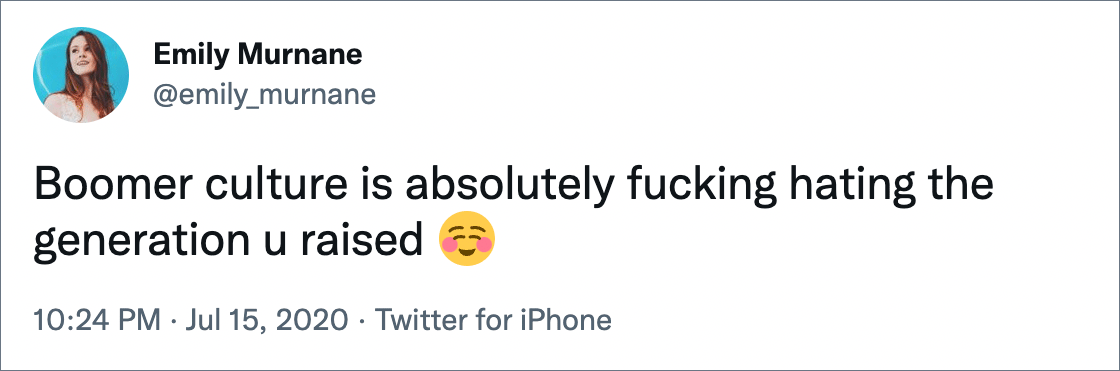Open the 10:24 PM timestamp link

(97, 320)
